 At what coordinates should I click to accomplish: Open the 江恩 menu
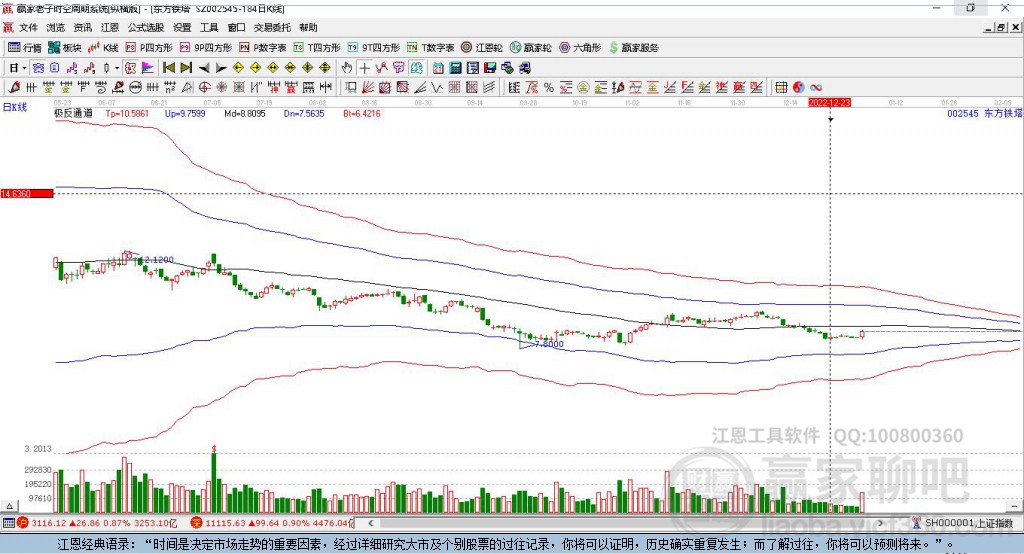(x=111, y=28)
